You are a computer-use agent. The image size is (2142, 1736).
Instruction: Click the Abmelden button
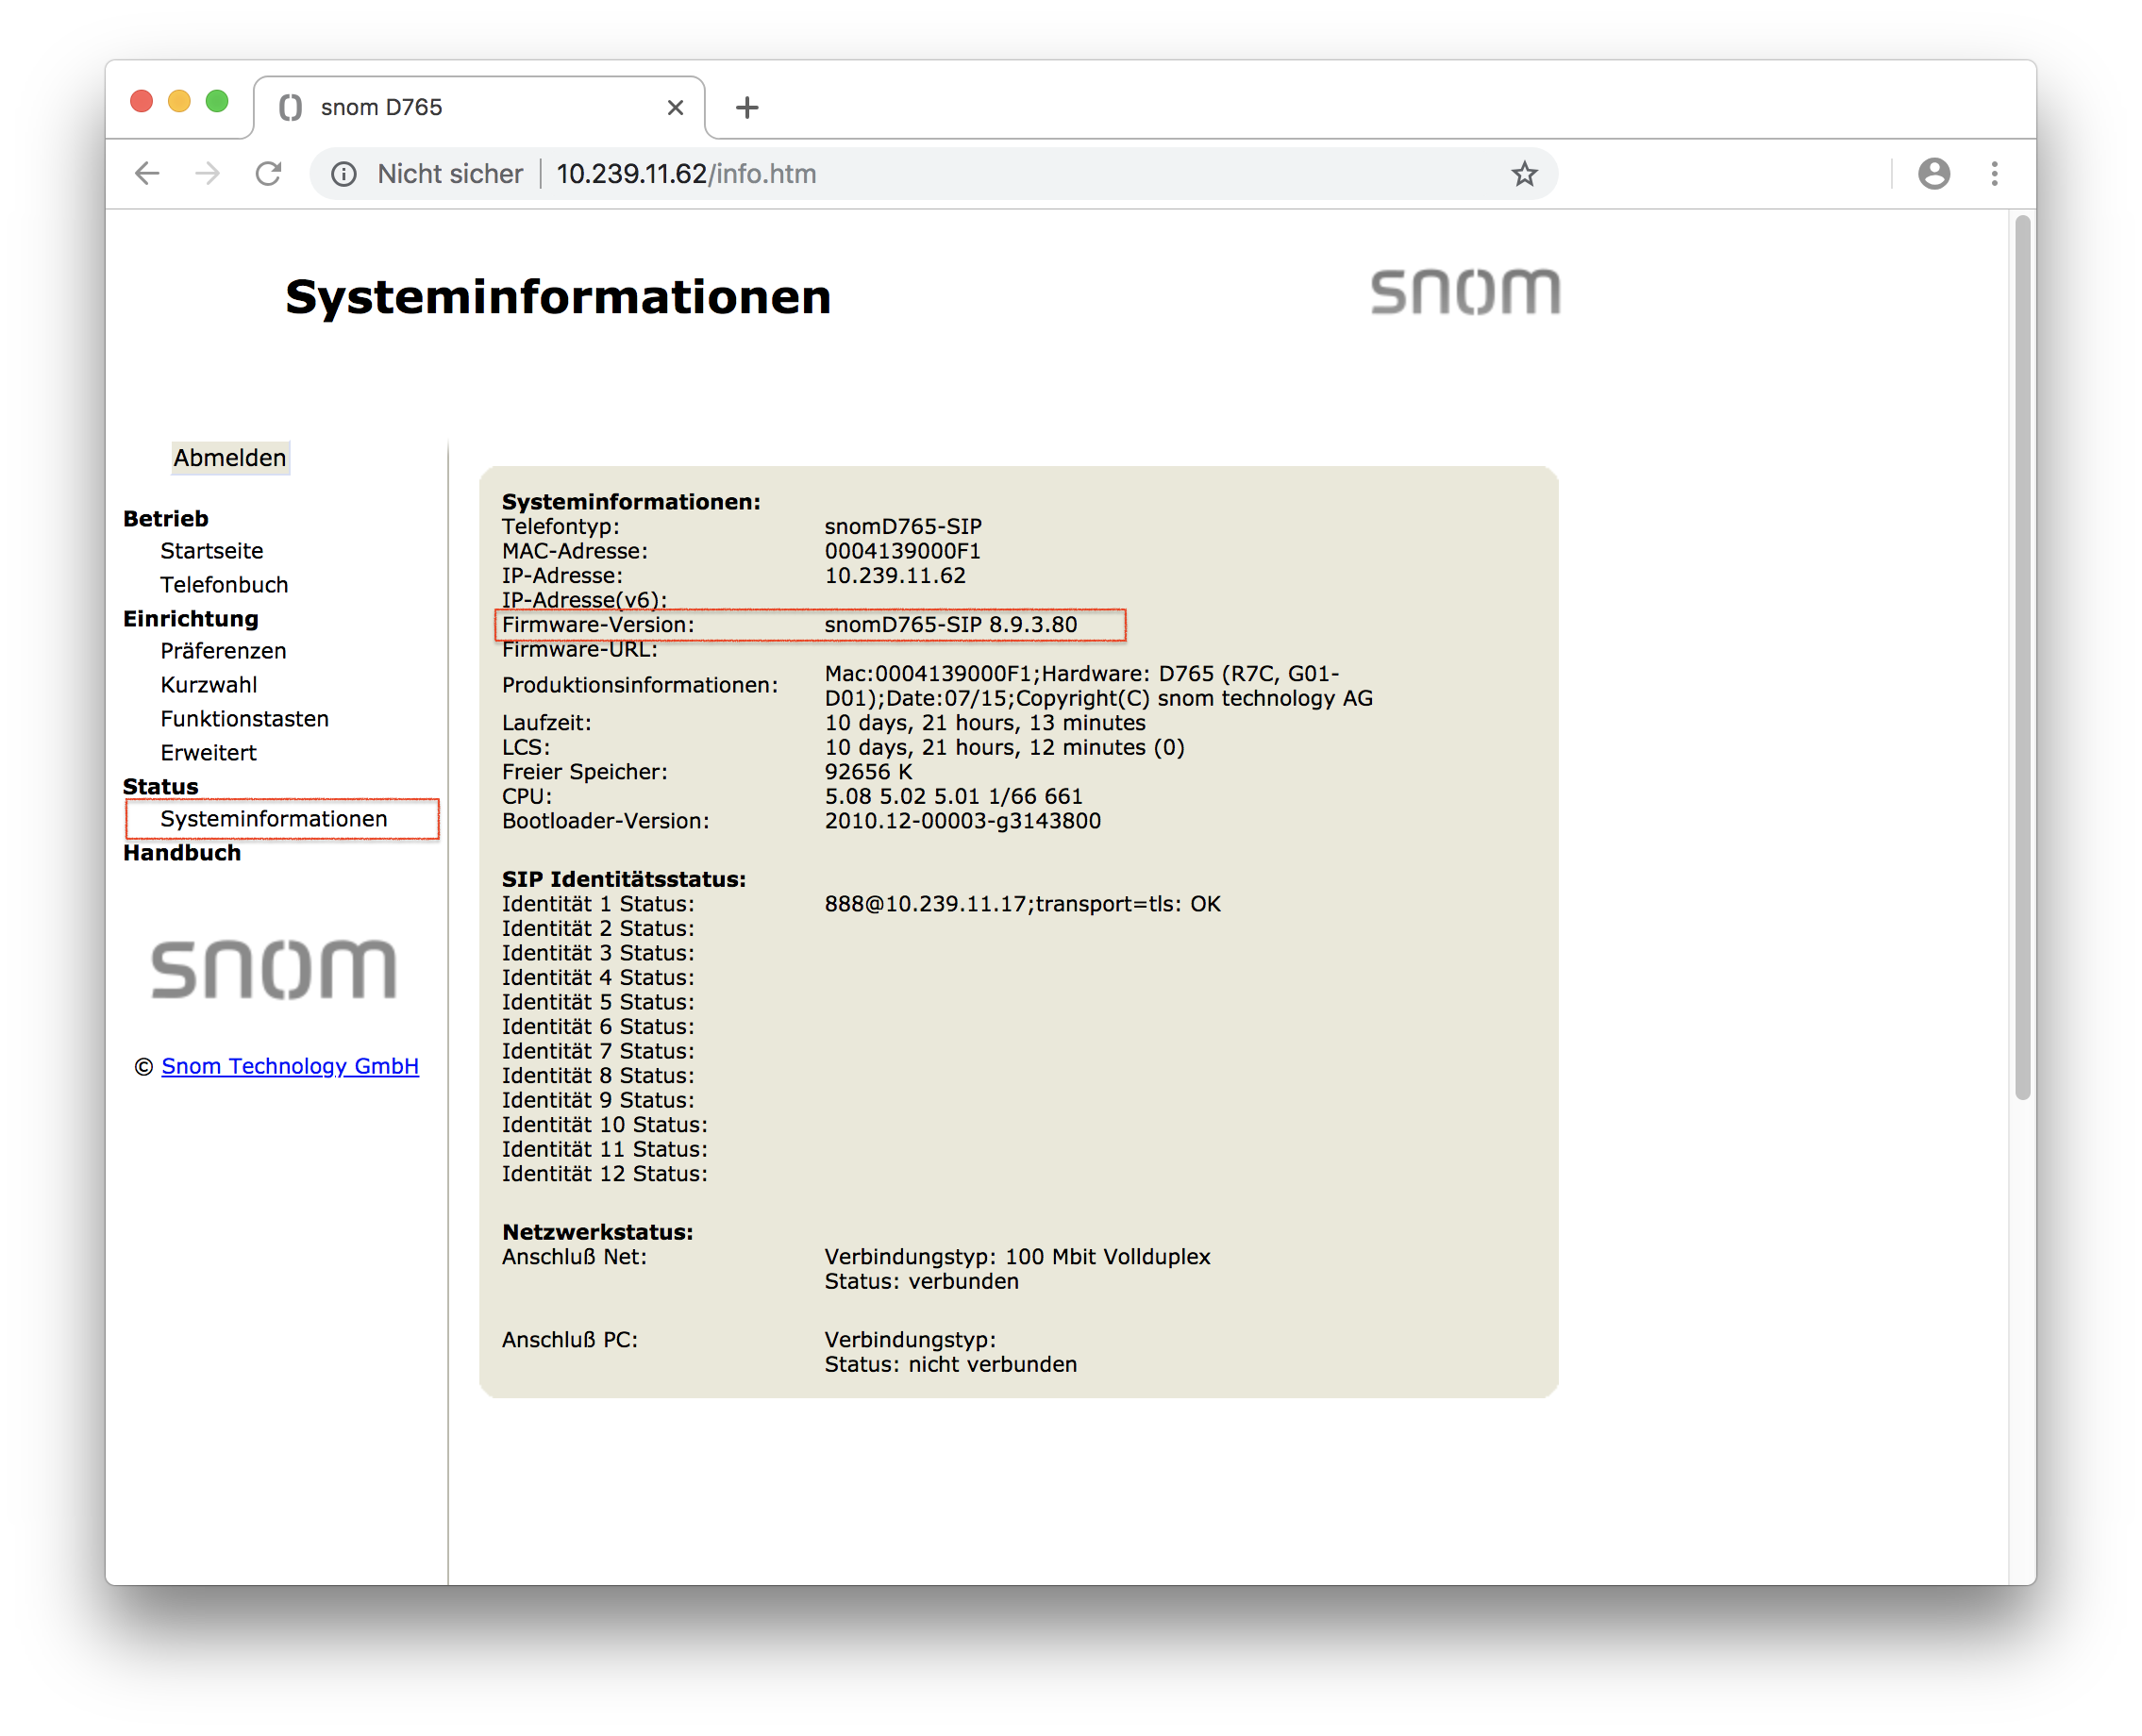click(x=230, y=457)
